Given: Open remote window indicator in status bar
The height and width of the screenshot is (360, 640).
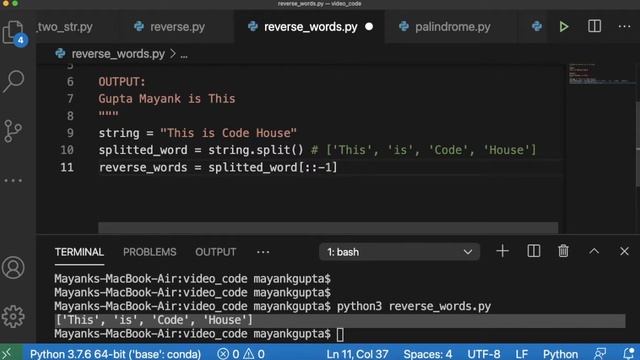Looking at the screenshot, I should pyautogui.click(x=9, y=353).
